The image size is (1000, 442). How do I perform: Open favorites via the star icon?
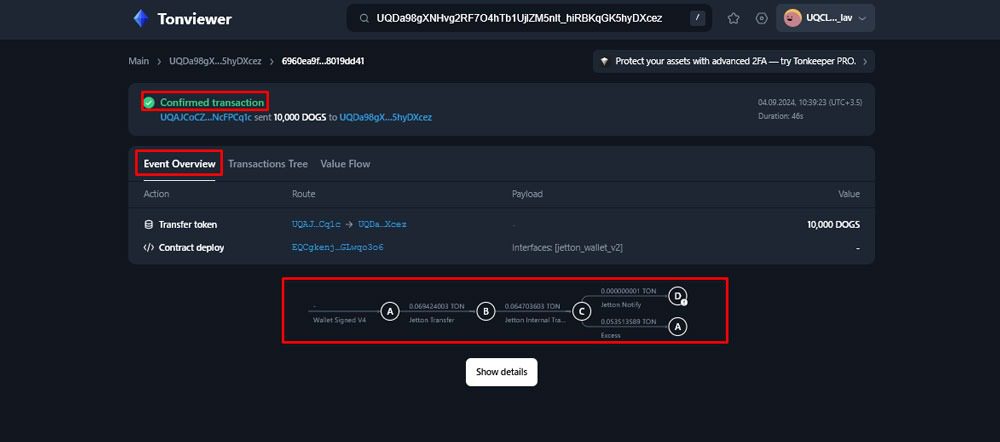(733, 18)
